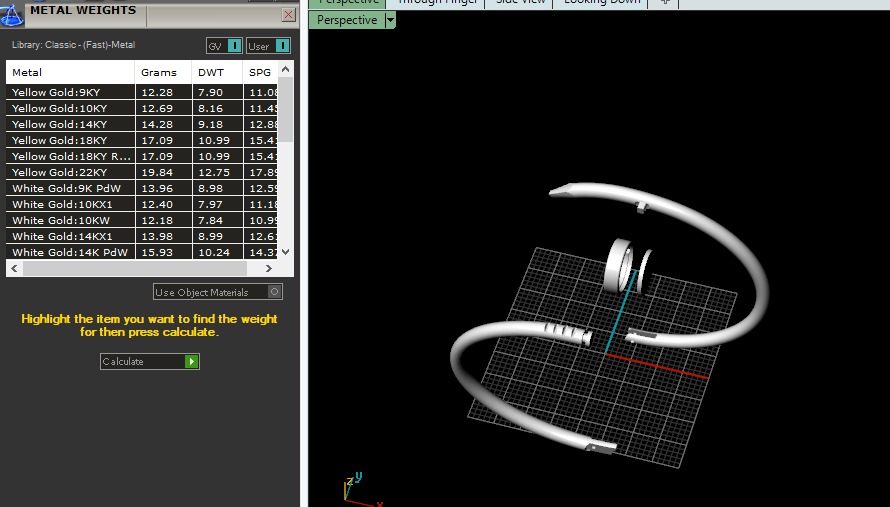The height and width of the screenshot is (507, 890).
Task: Click the 14.28 grams cell
Action: click(163, 124)
